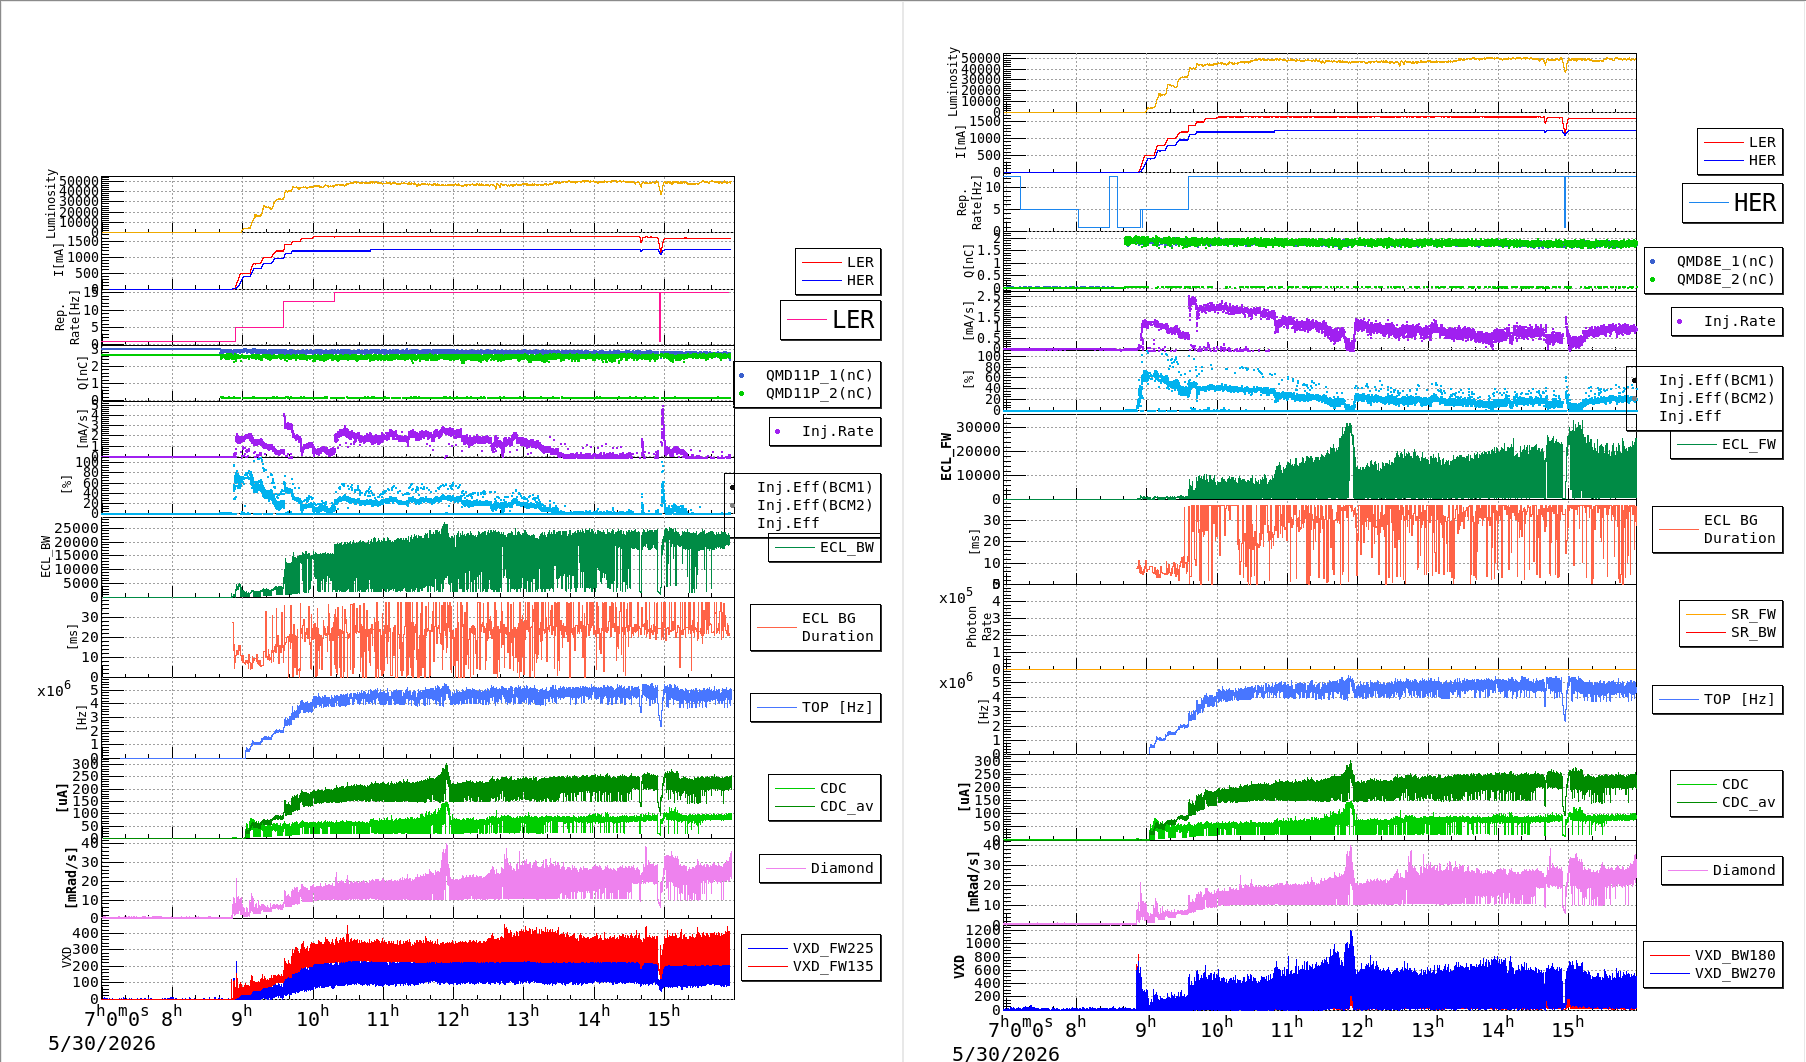
Task: Click the 15h time axis label, right plot
Action: point(1565,1029)
